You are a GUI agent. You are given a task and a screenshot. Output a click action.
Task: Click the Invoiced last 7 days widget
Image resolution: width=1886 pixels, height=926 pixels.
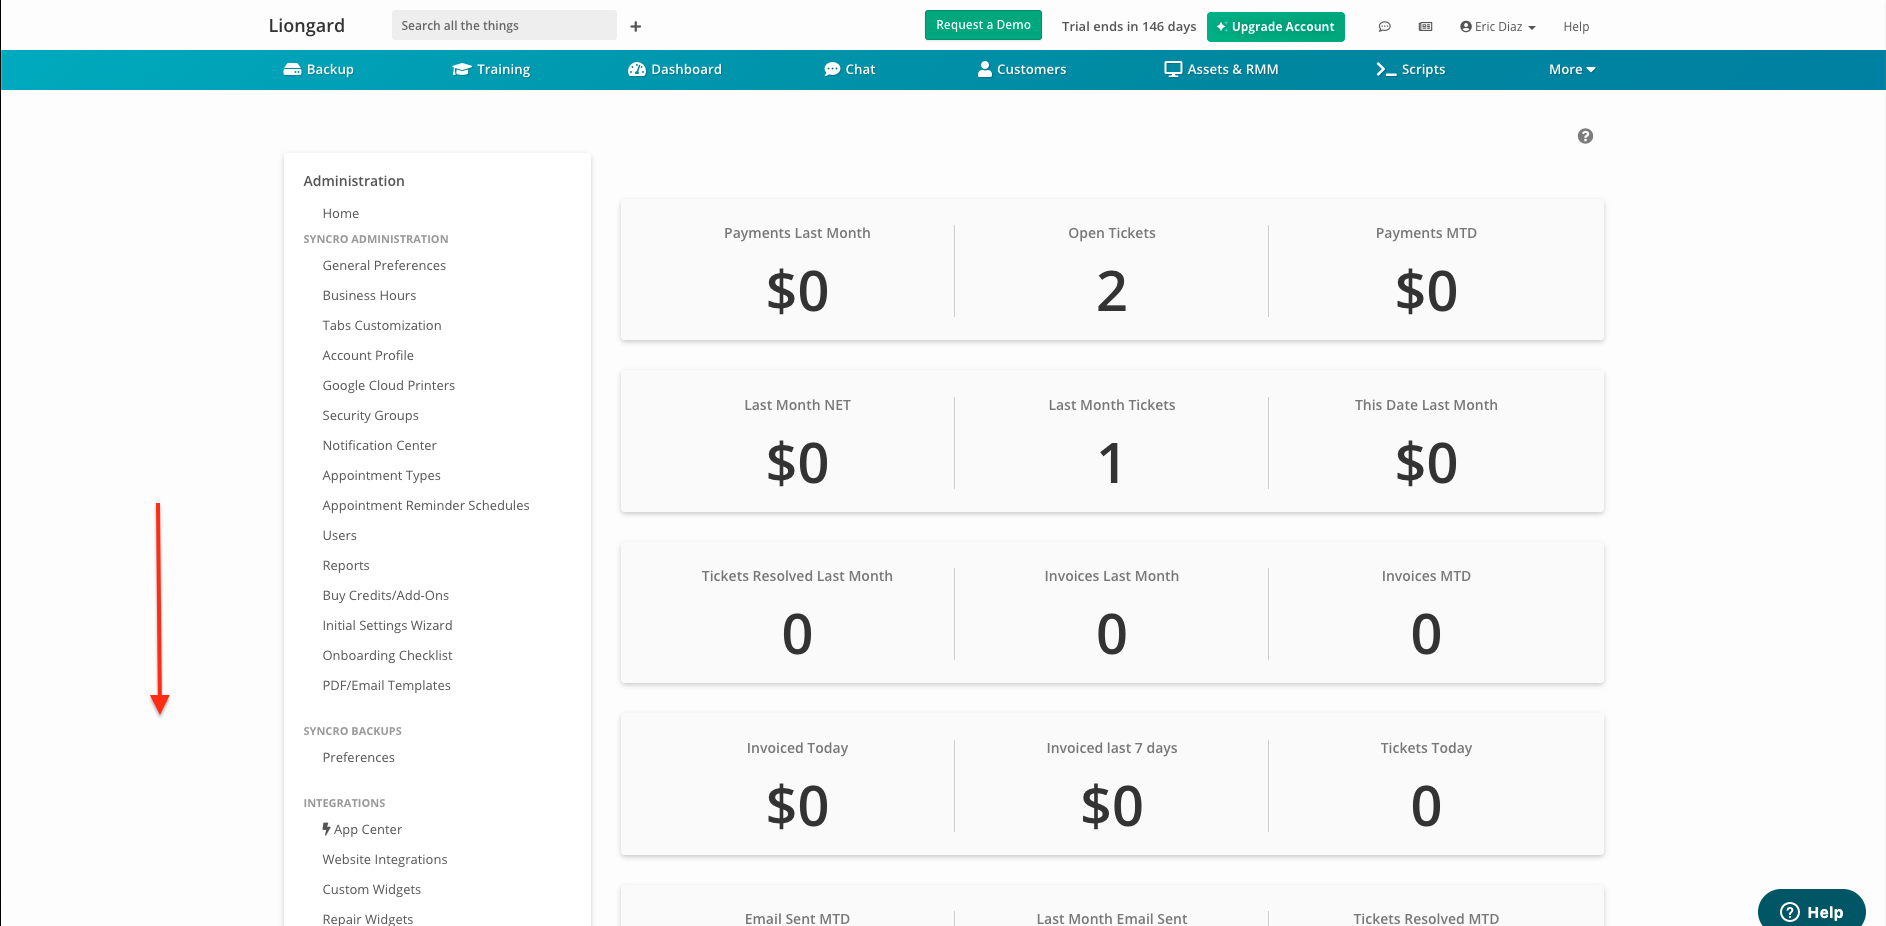pos(1111,786)
